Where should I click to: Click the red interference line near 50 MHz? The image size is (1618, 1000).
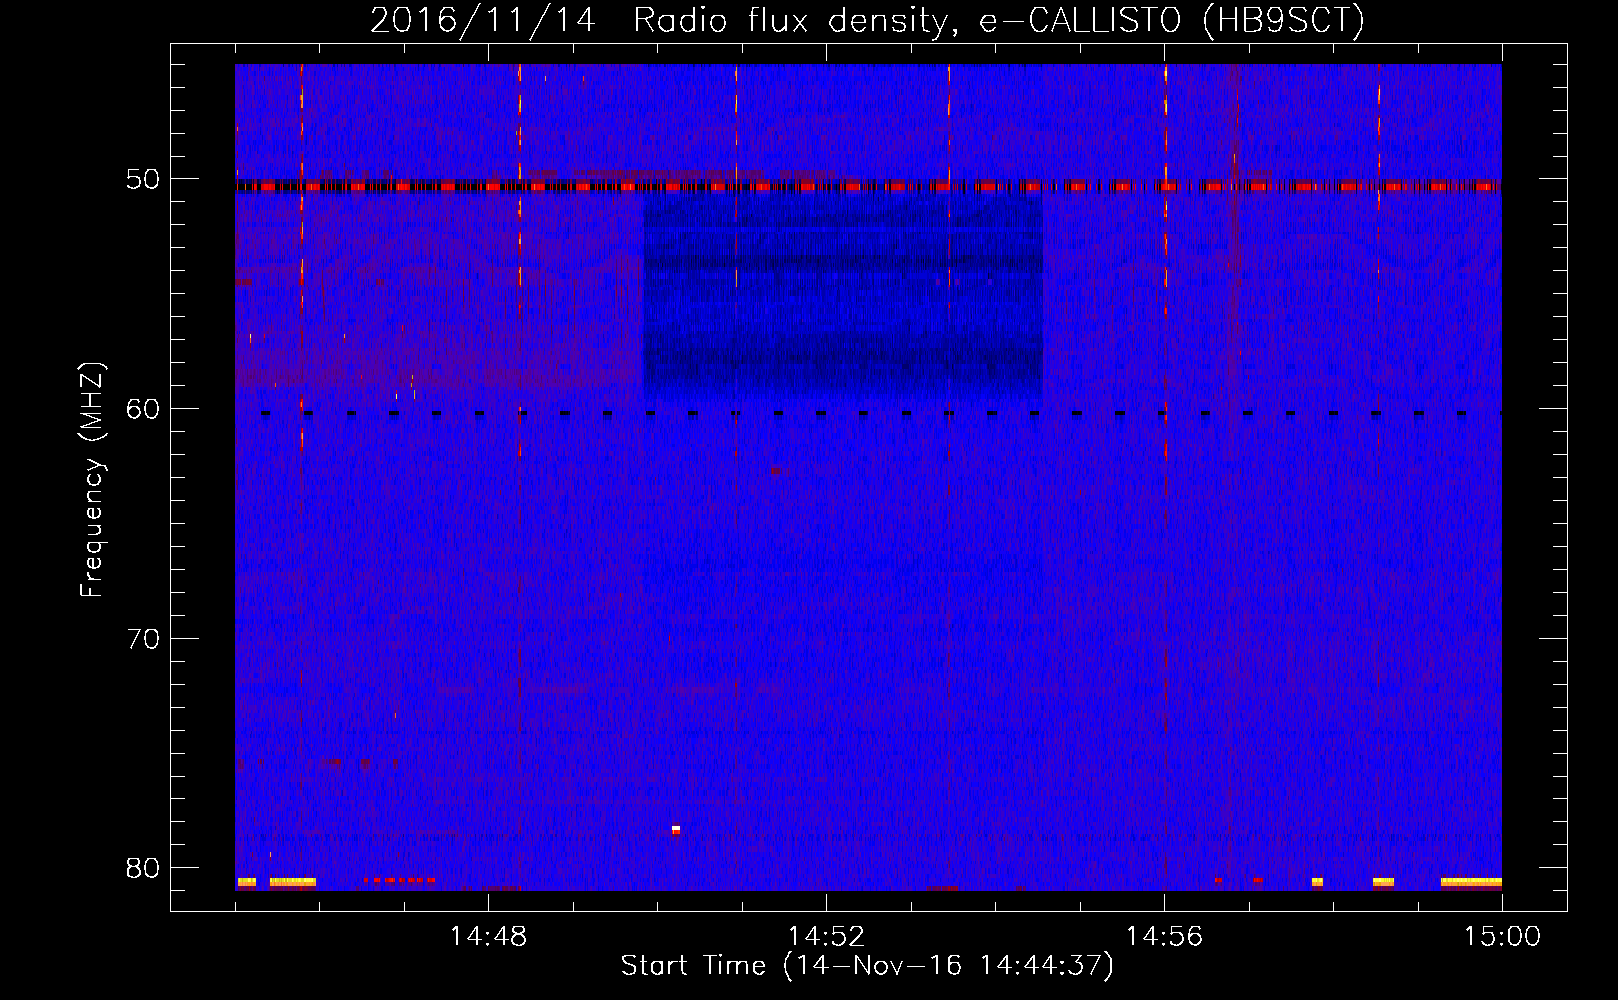(868, 186)
